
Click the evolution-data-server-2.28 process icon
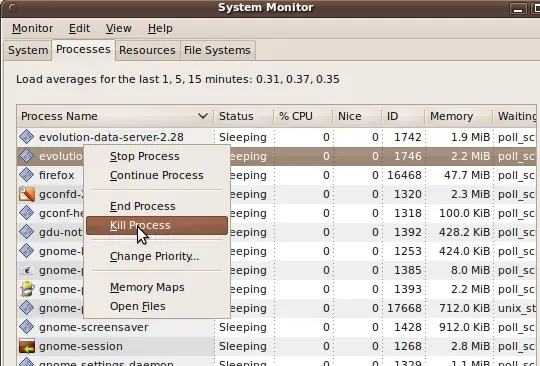(x=27, y=137)
